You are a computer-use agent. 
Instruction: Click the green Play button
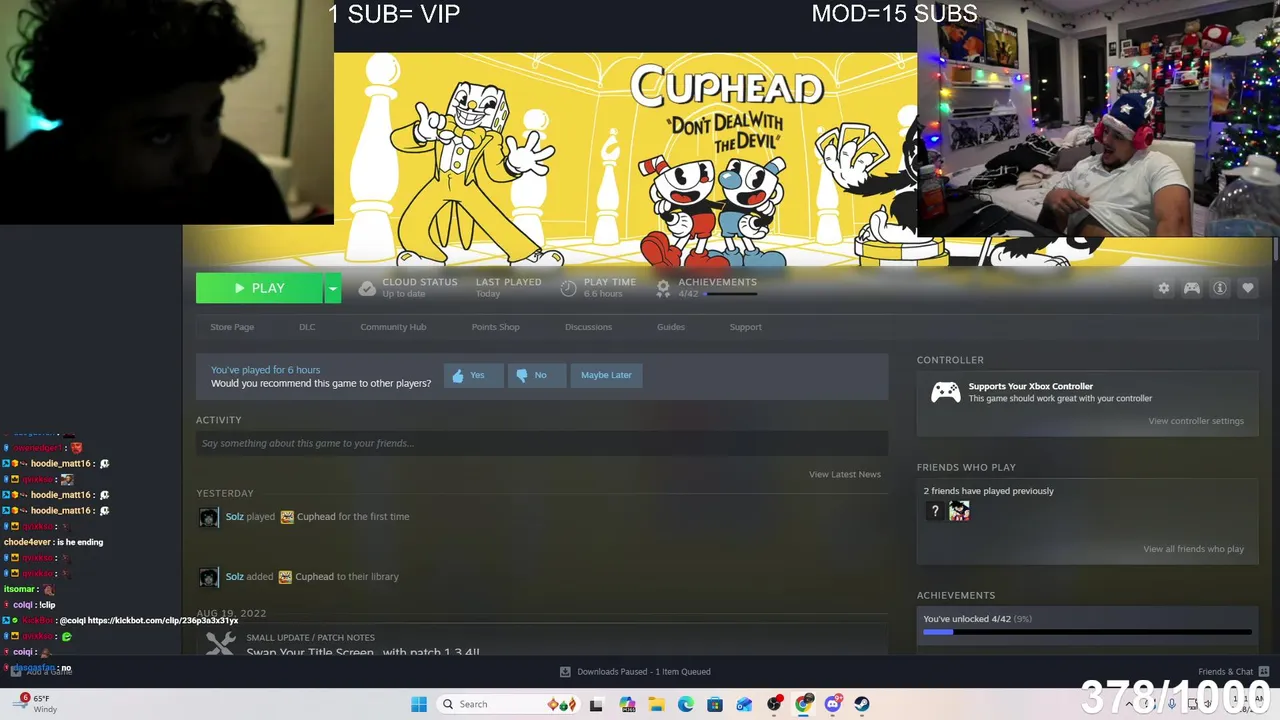(259, 288)
